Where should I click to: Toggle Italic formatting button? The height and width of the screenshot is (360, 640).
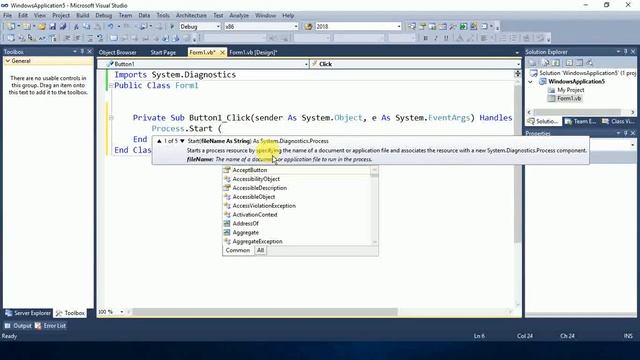tap(436, 38)
